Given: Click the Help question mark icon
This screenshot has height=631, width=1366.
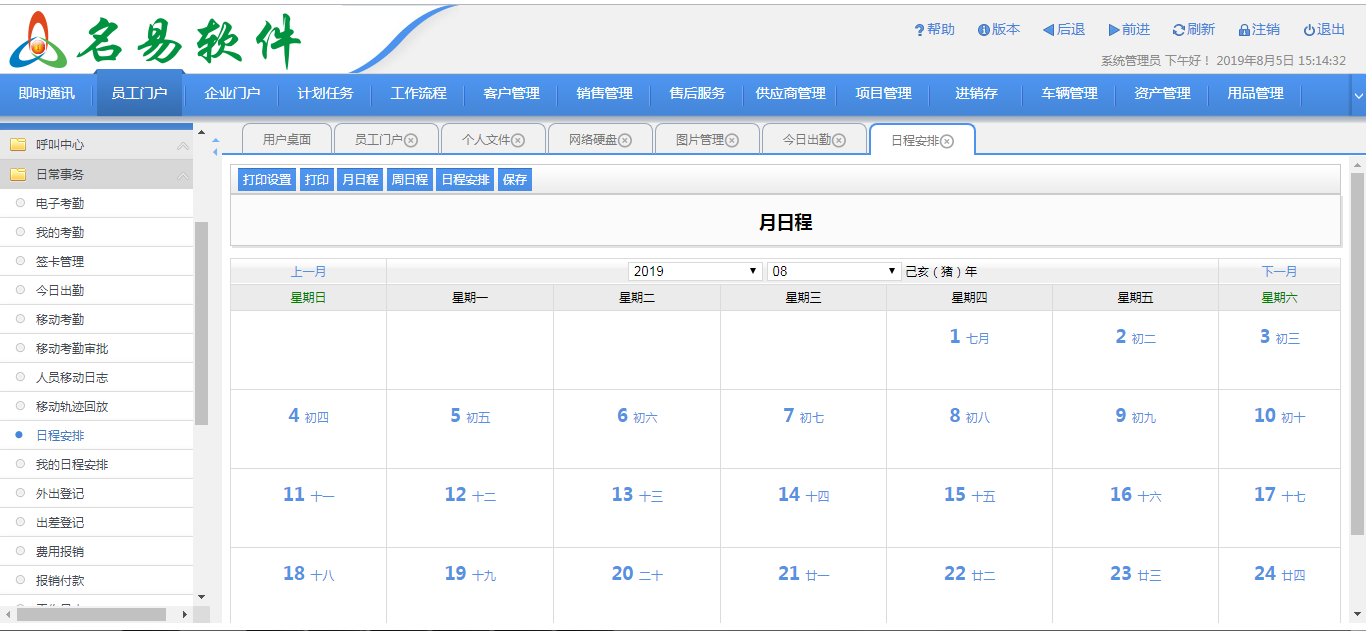Looking at the screenshot, I should click(919, 31).
